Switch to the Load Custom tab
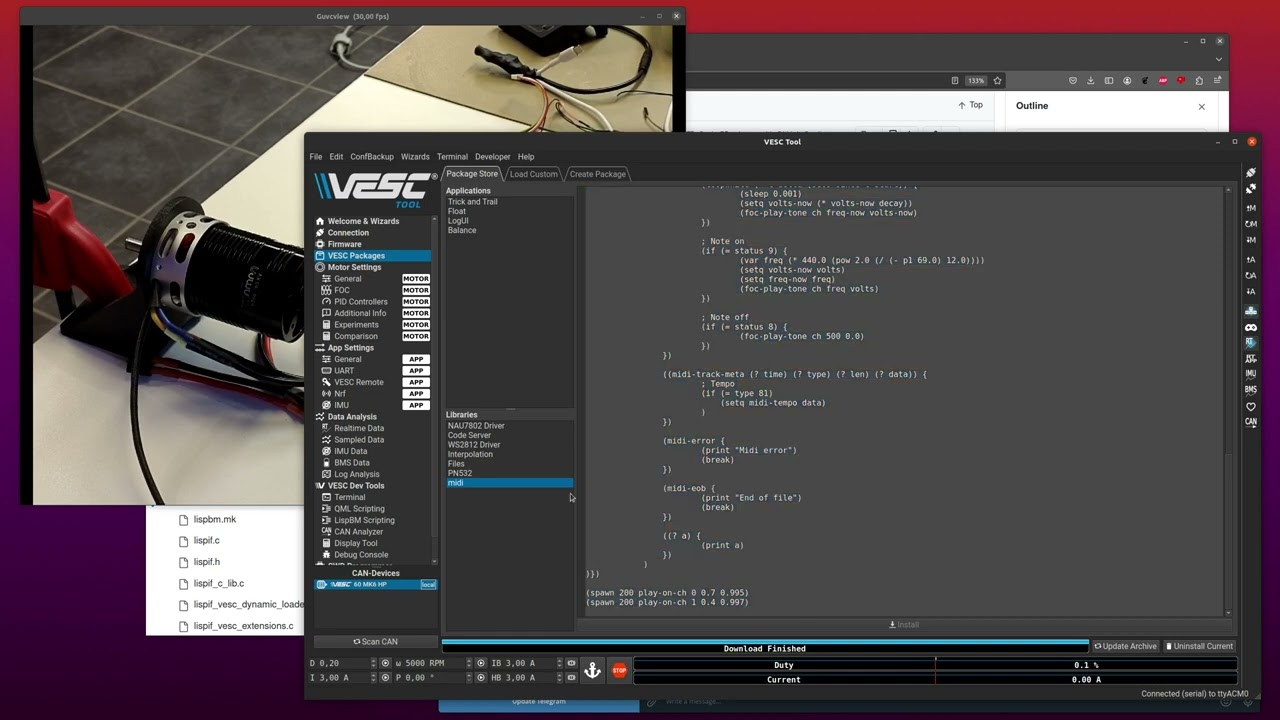Viewport: 1280px width, 720px height. pos(533,174)
